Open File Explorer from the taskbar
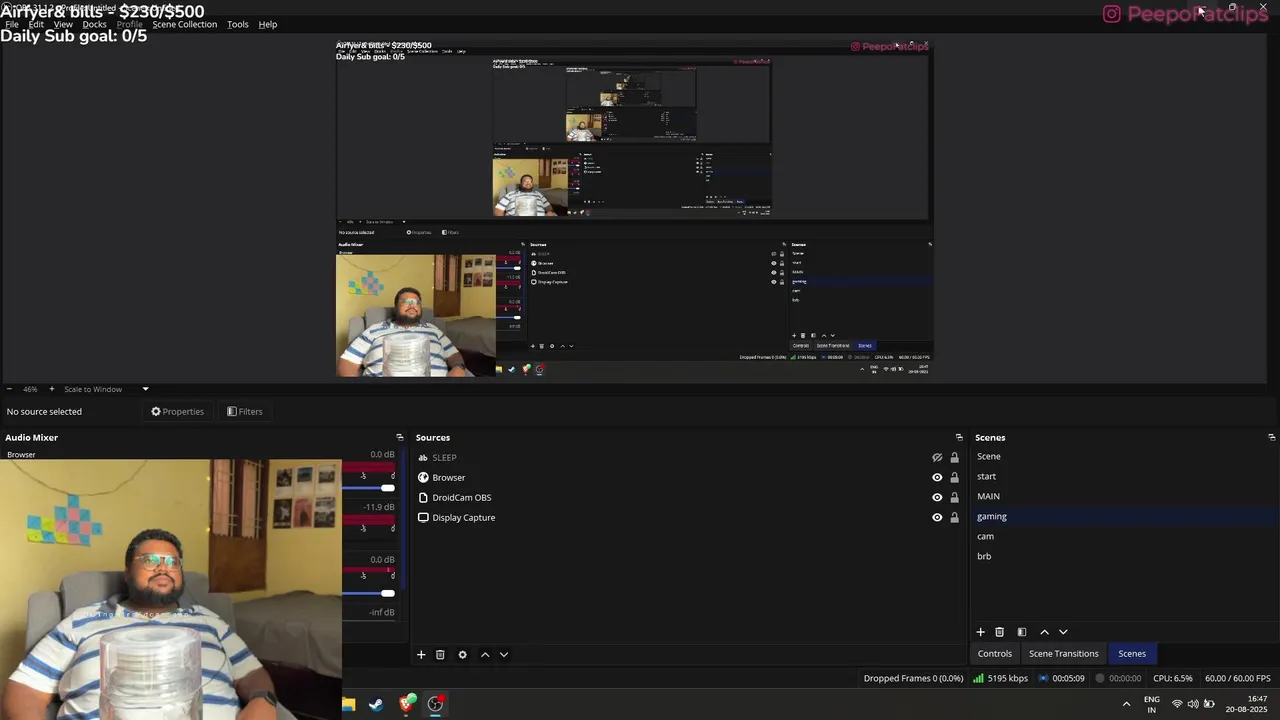The image size is (1280, 720). 348,704
